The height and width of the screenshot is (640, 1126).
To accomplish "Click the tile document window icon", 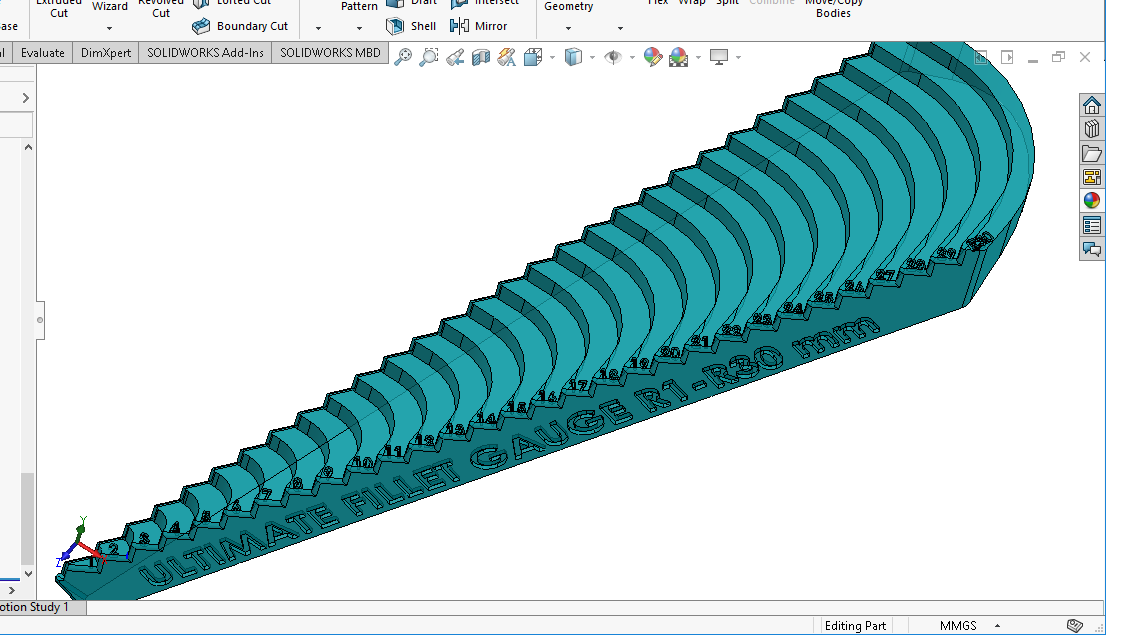I will pos(981,57).
